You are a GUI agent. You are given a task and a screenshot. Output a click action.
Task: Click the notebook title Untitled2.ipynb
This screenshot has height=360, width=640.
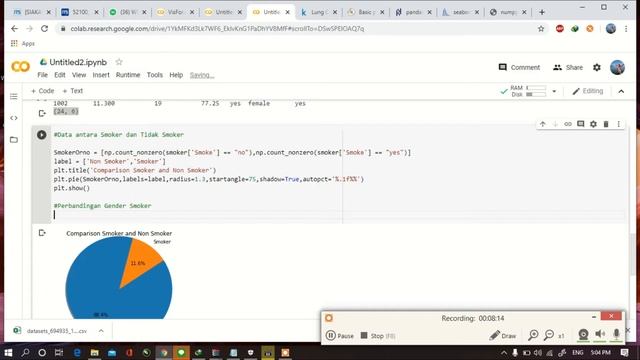(78, 62)
